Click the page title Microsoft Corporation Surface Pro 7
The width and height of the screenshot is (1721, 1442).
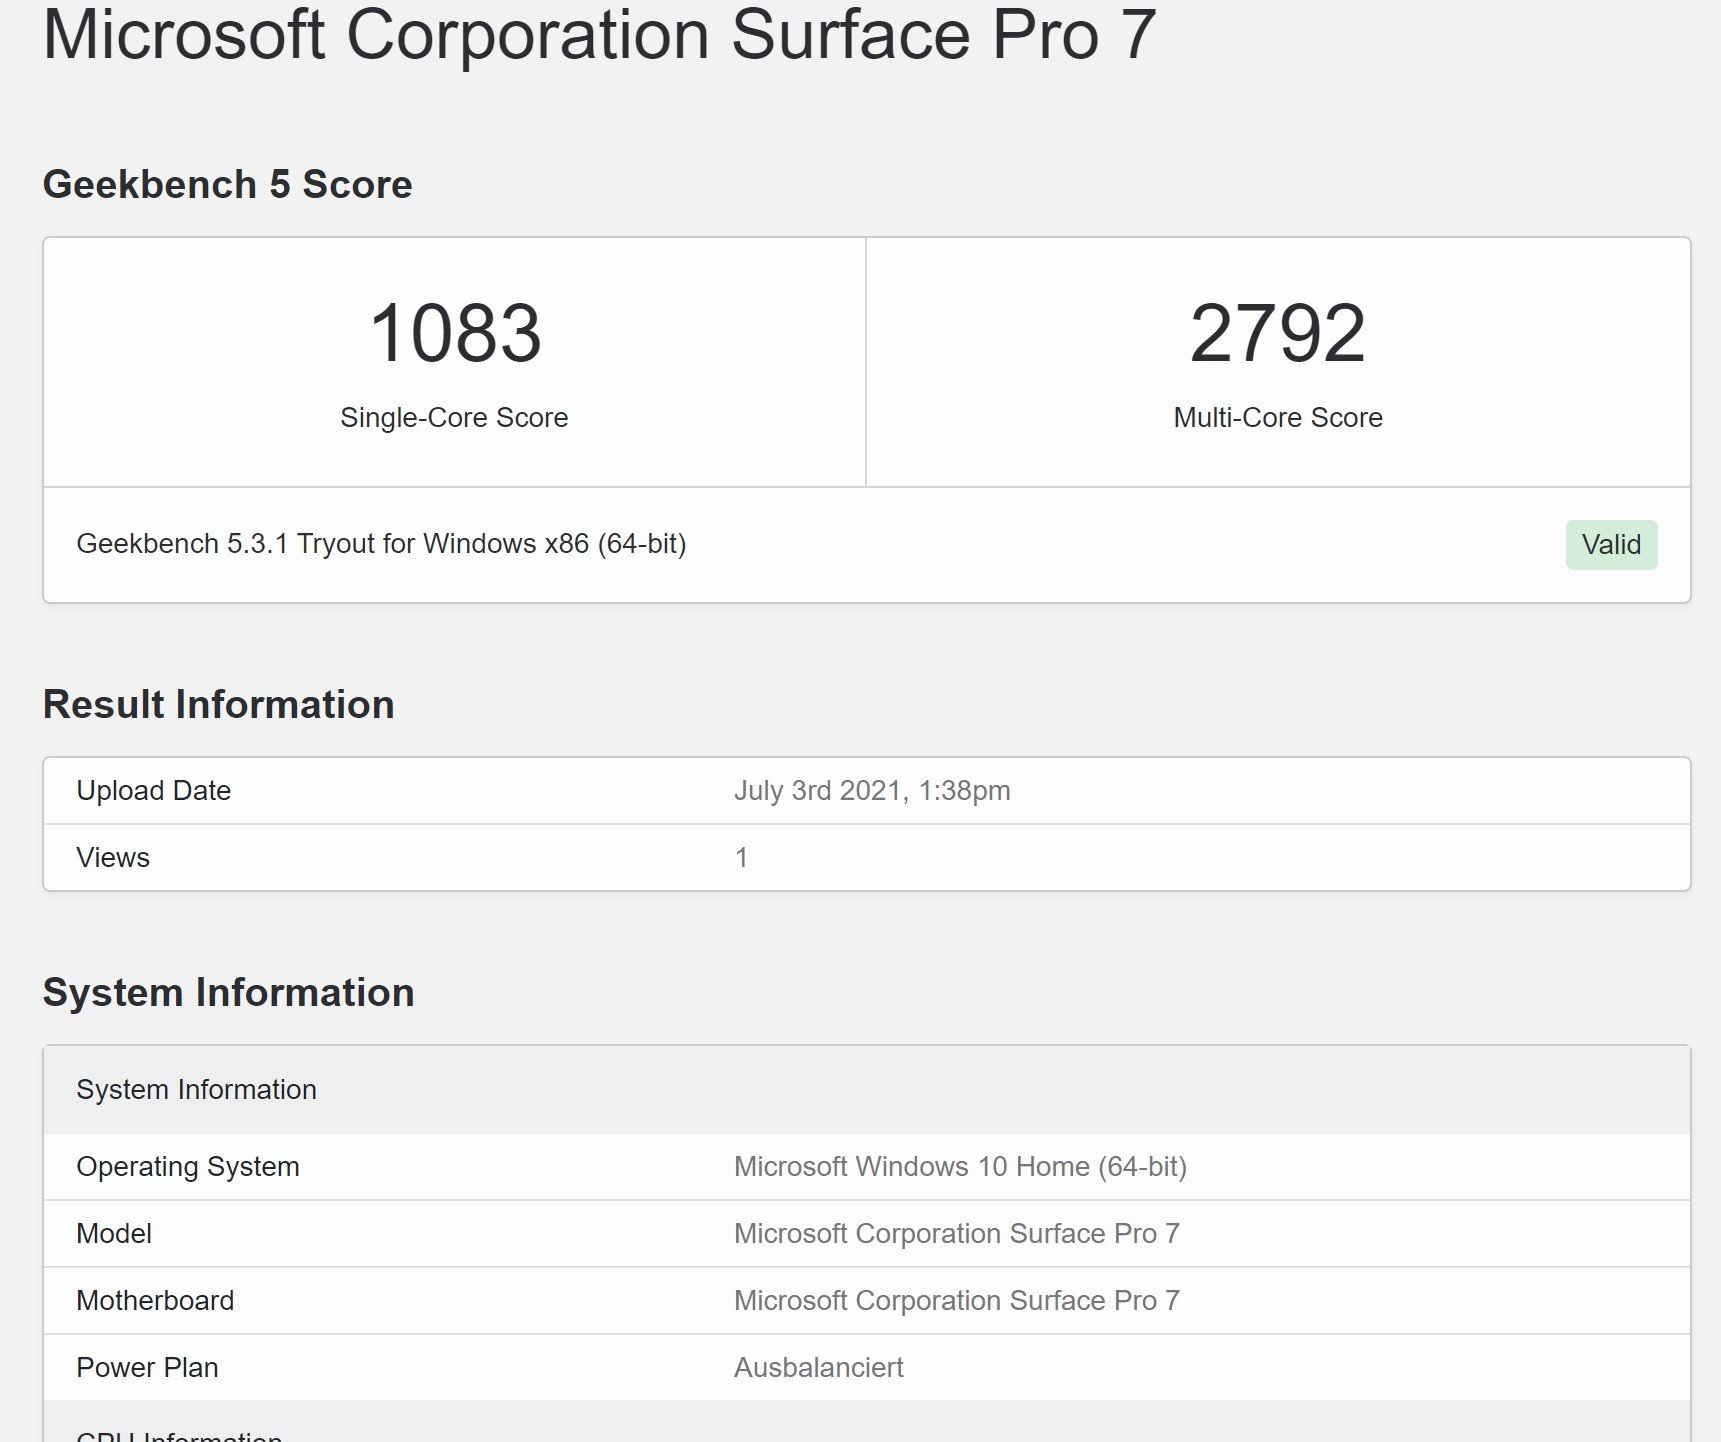(600, 36)
